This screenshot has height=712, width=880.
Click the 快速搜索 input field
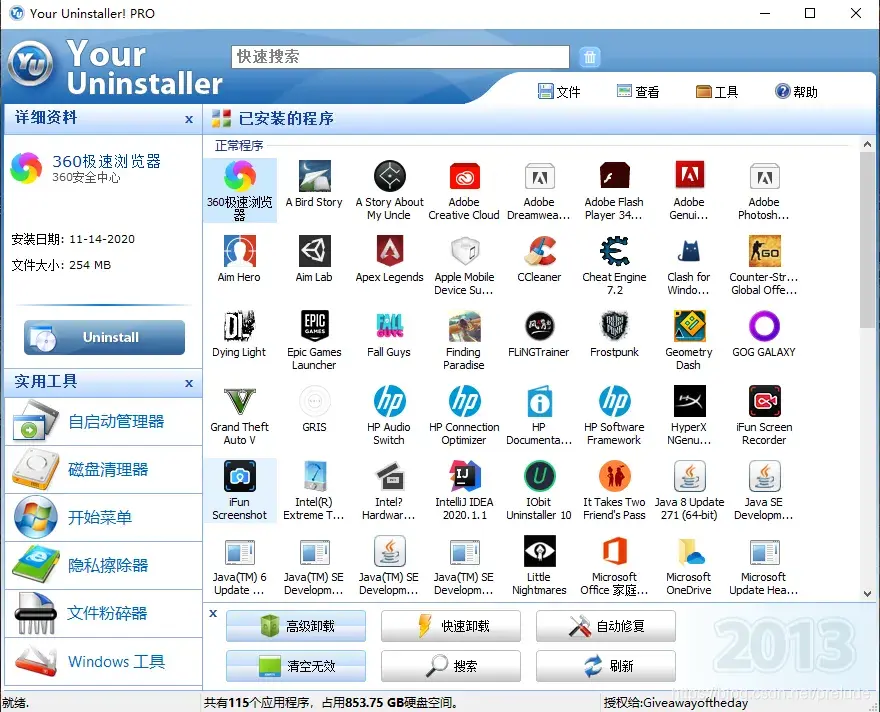click(x=400, y=57)
